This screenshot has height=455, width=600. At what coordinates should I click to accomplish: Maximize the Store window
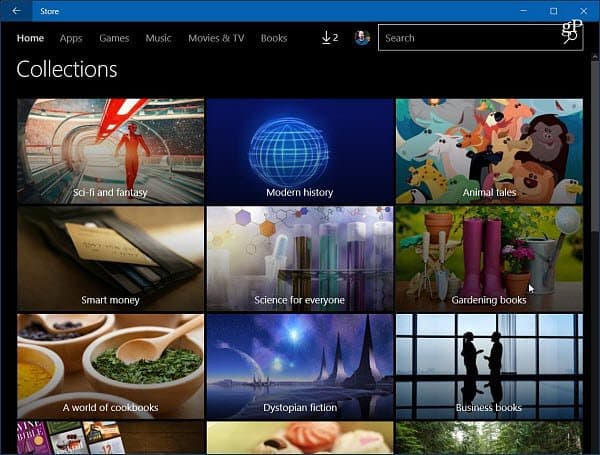tap(553, 11)
